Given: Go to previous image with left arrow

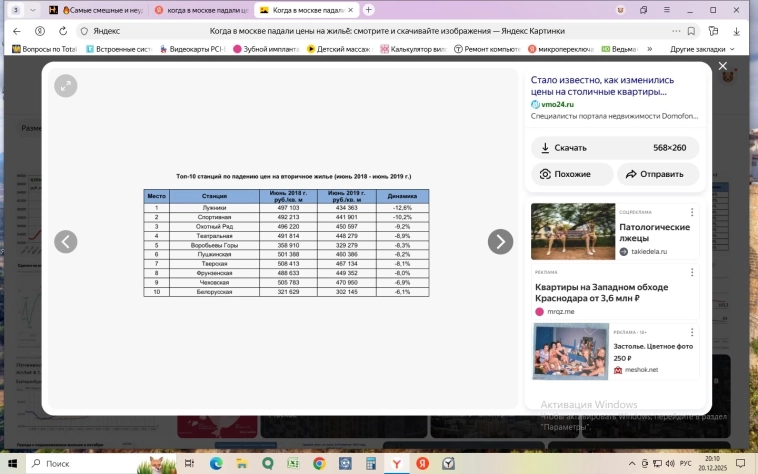Looking at the screenshot, I should pyautogui.click(x=65, y=241).
